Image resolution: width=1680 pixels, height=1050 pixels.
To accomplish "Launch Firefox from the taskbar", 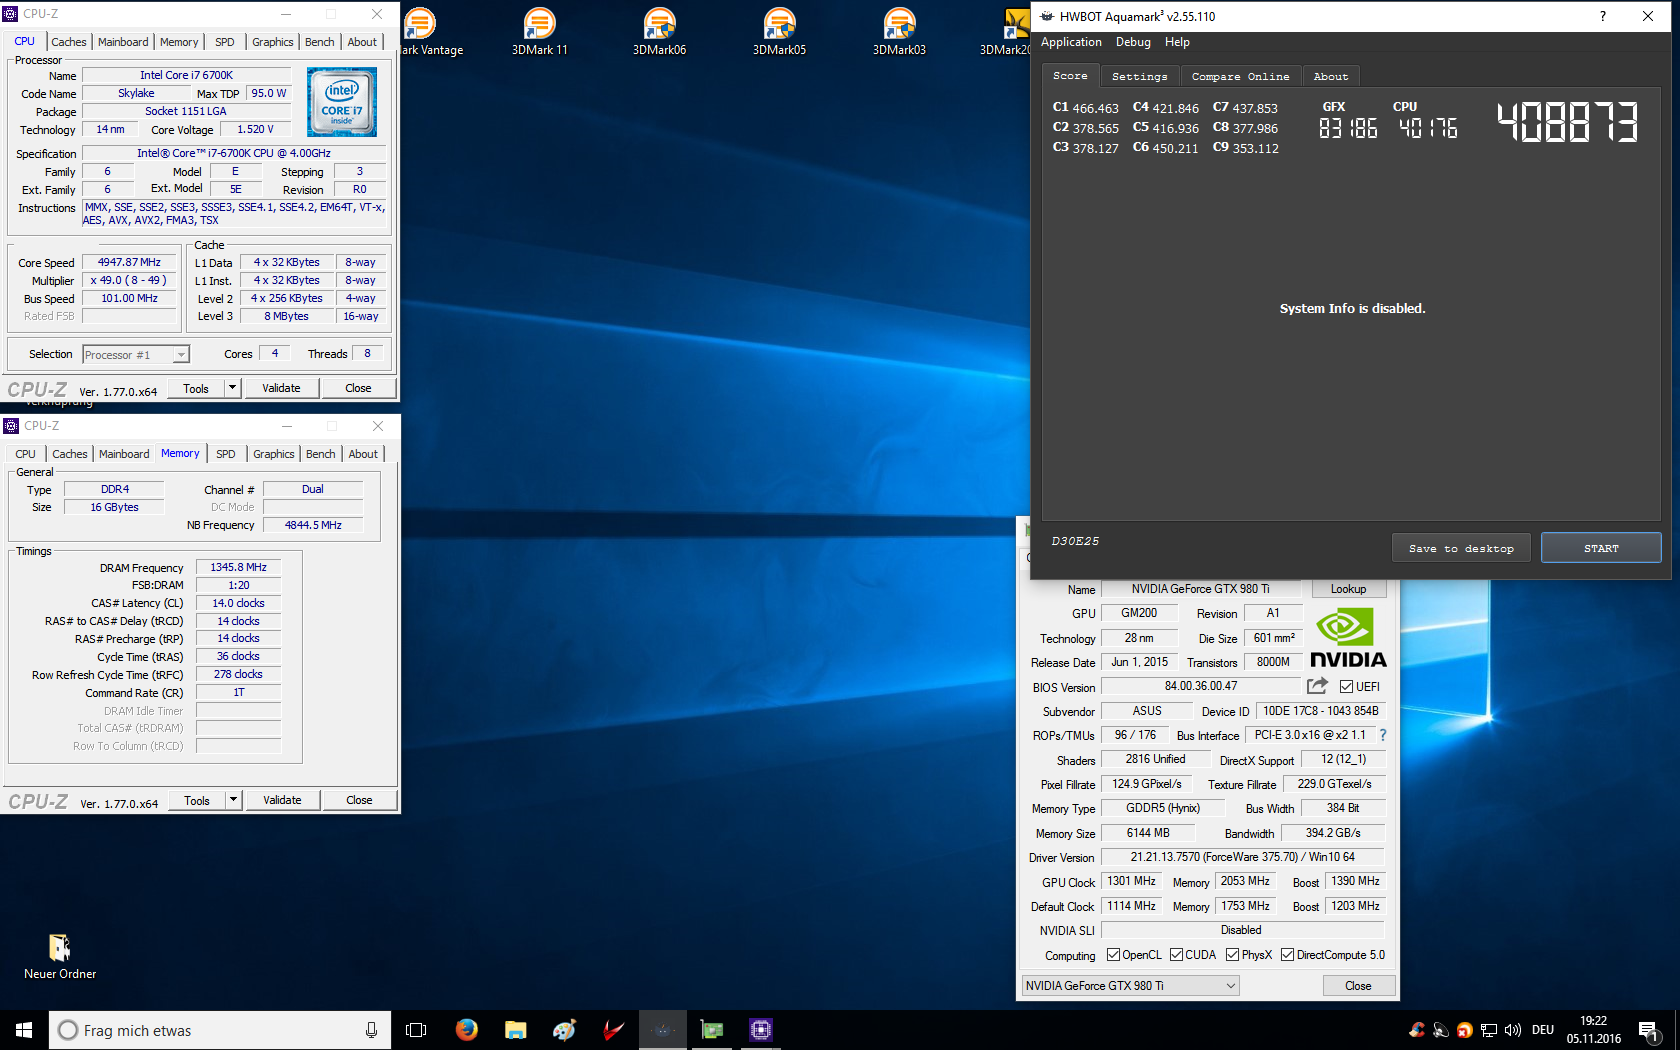I will pyautogui.click(x=466, y=1030).
